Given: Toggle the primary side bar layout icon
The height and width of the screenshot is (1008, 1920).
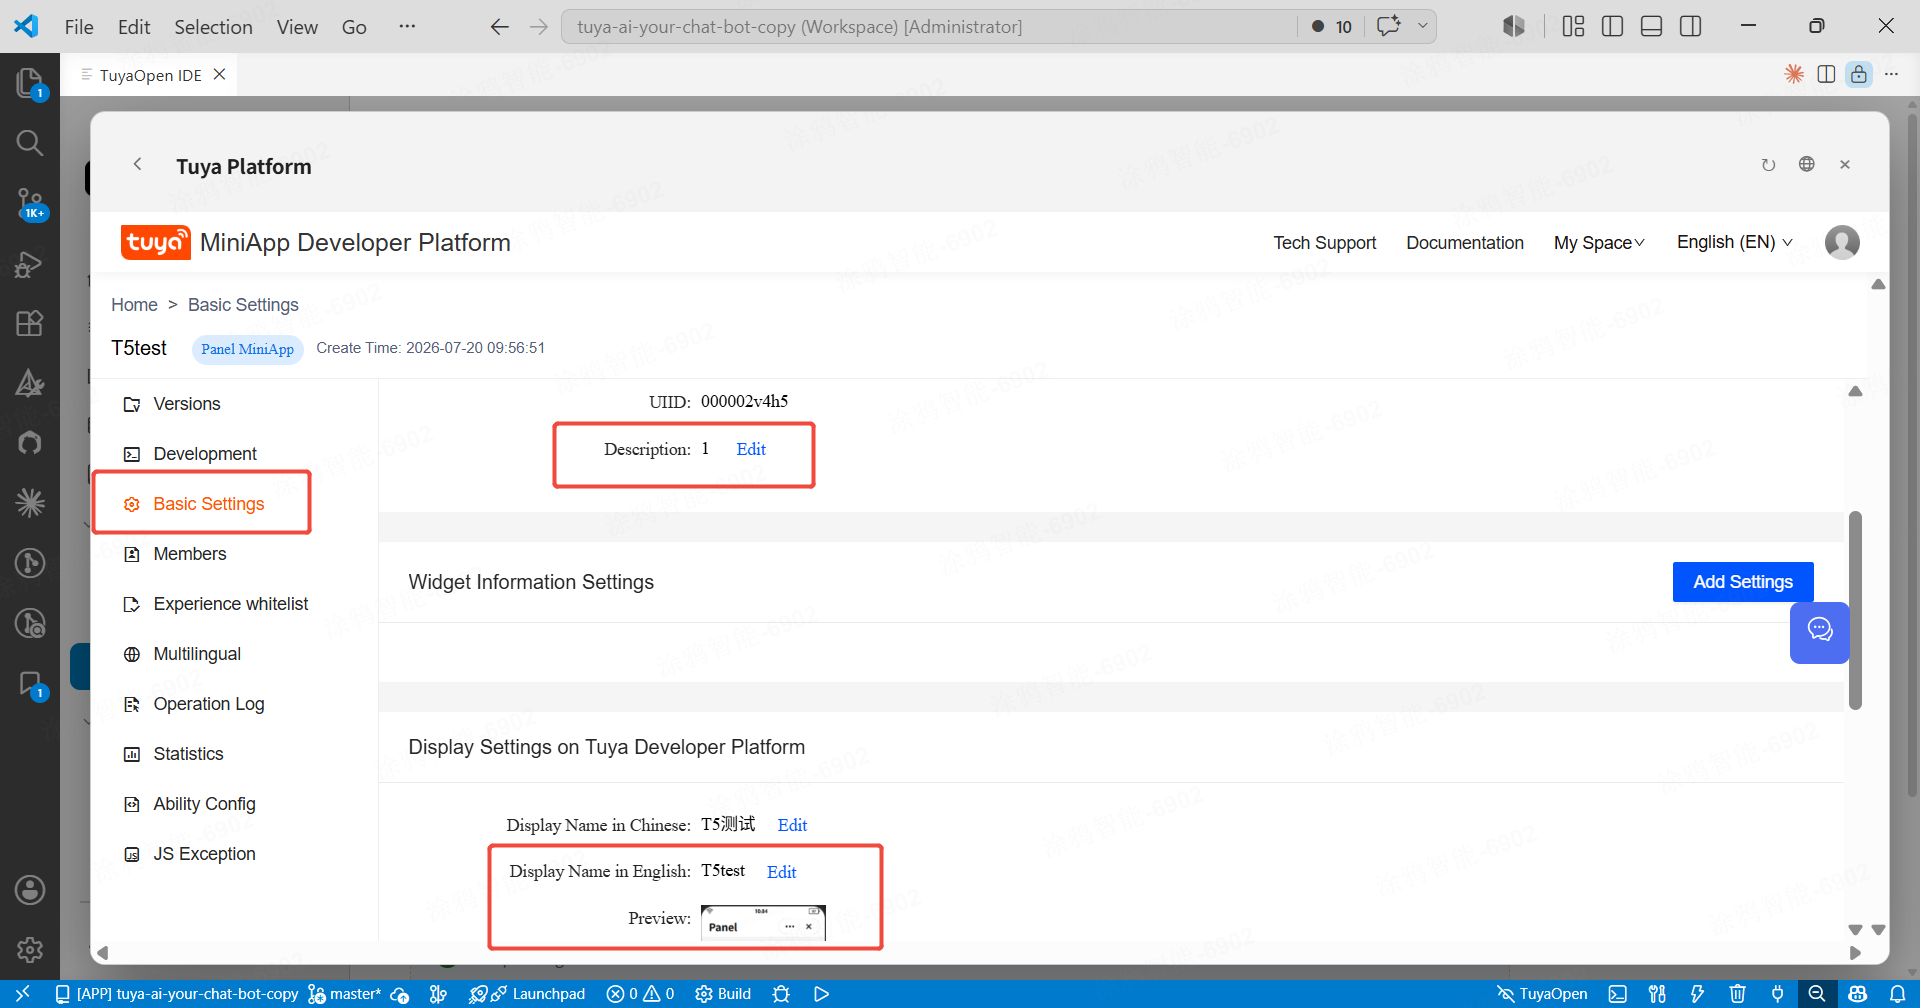Looking at the screenshot, I should [1612, 26].
